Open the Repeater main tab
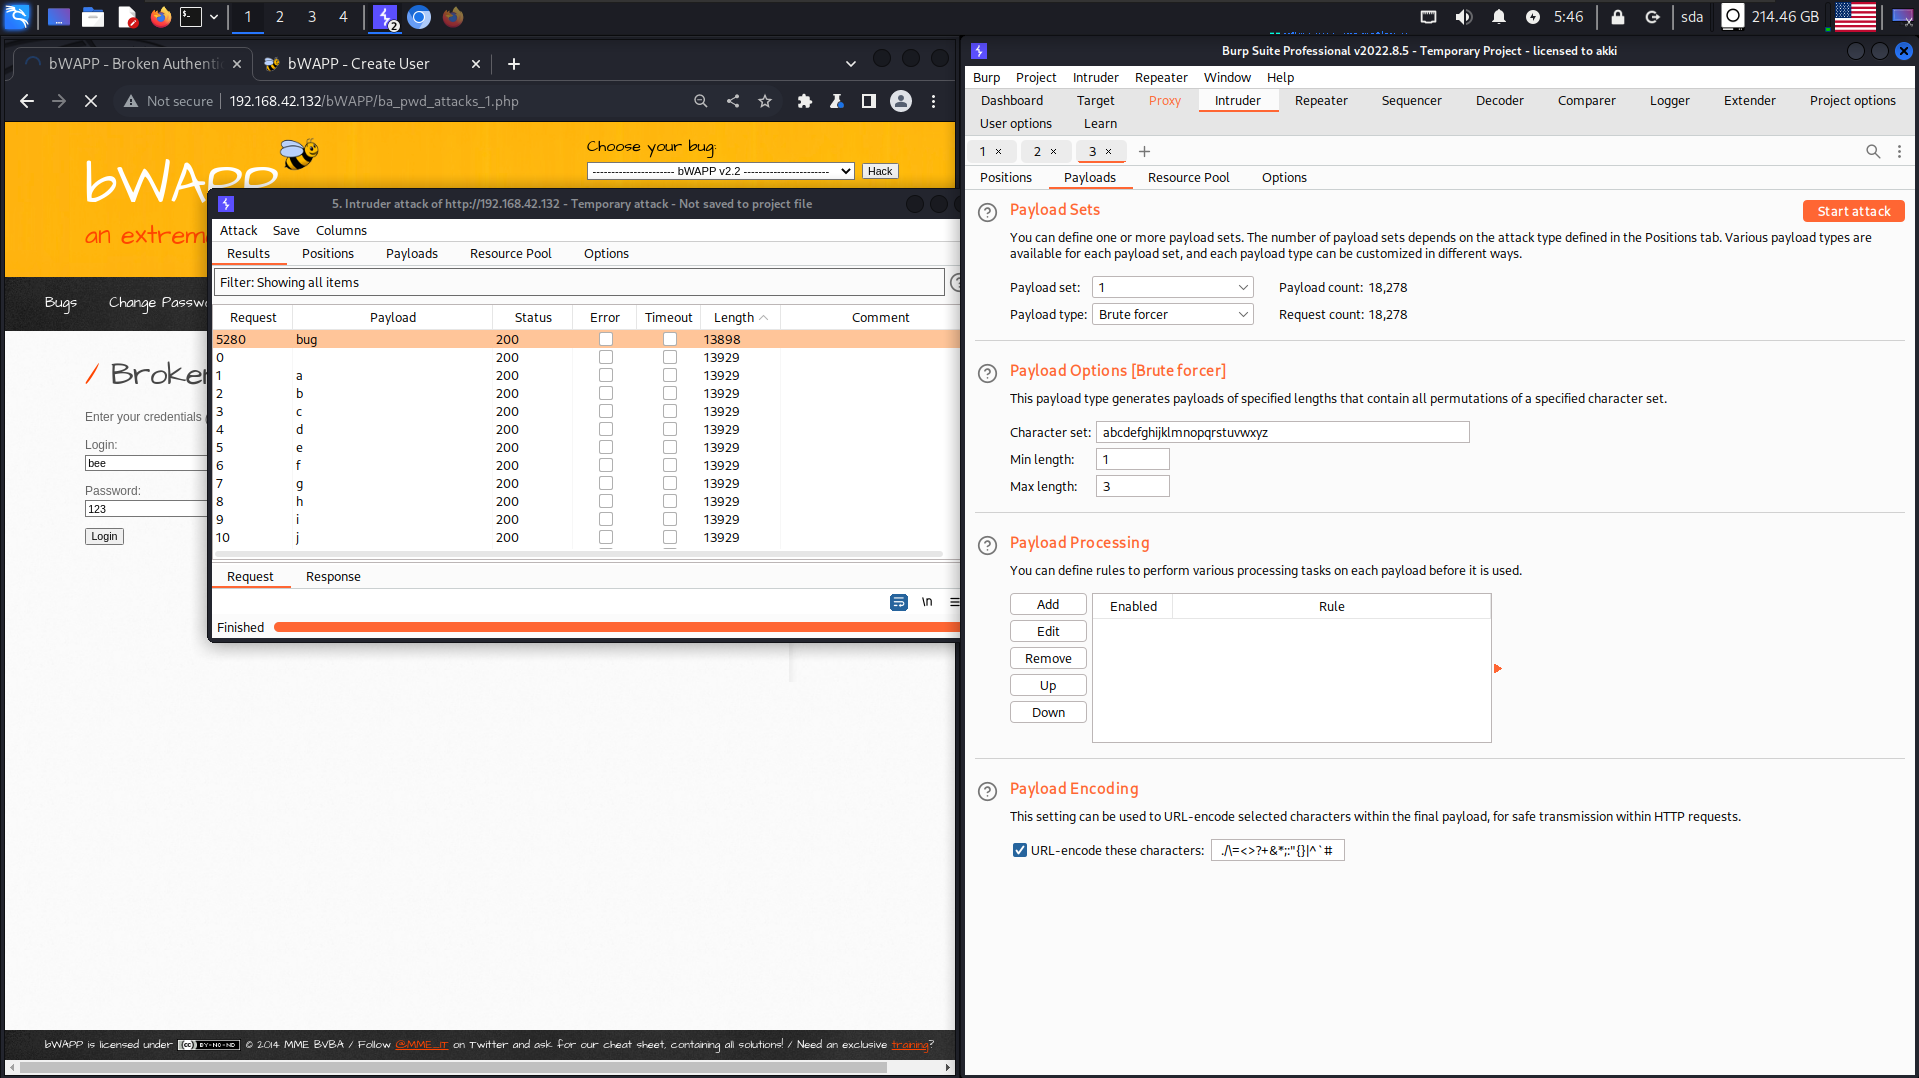The image size is (1919, 1078). tap(1320, 101)
